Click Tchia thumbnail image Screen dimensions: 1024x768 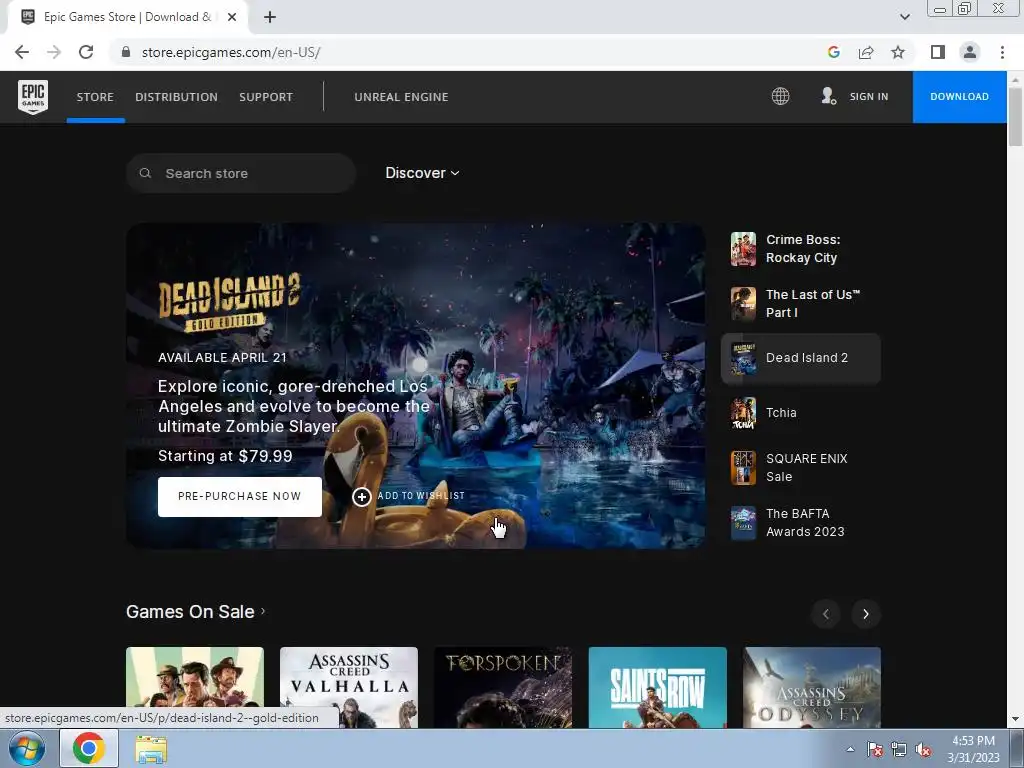(743, 413)
